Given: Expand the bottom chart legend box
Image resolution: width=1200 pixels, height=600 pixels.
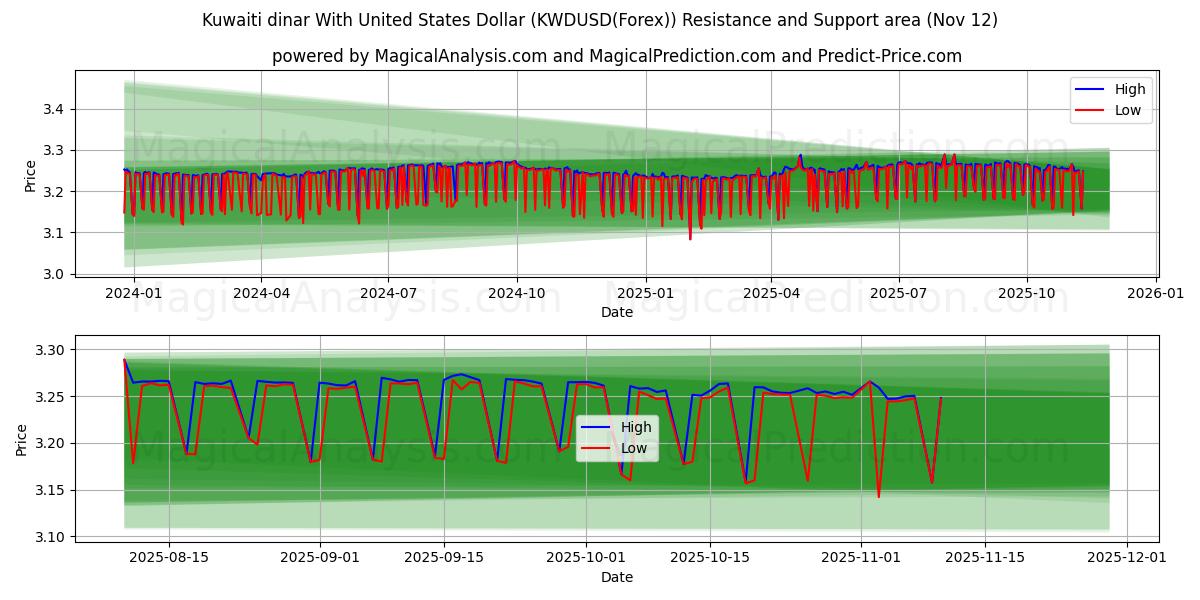Looking at the screenshot, I should (x=618, y=437).
